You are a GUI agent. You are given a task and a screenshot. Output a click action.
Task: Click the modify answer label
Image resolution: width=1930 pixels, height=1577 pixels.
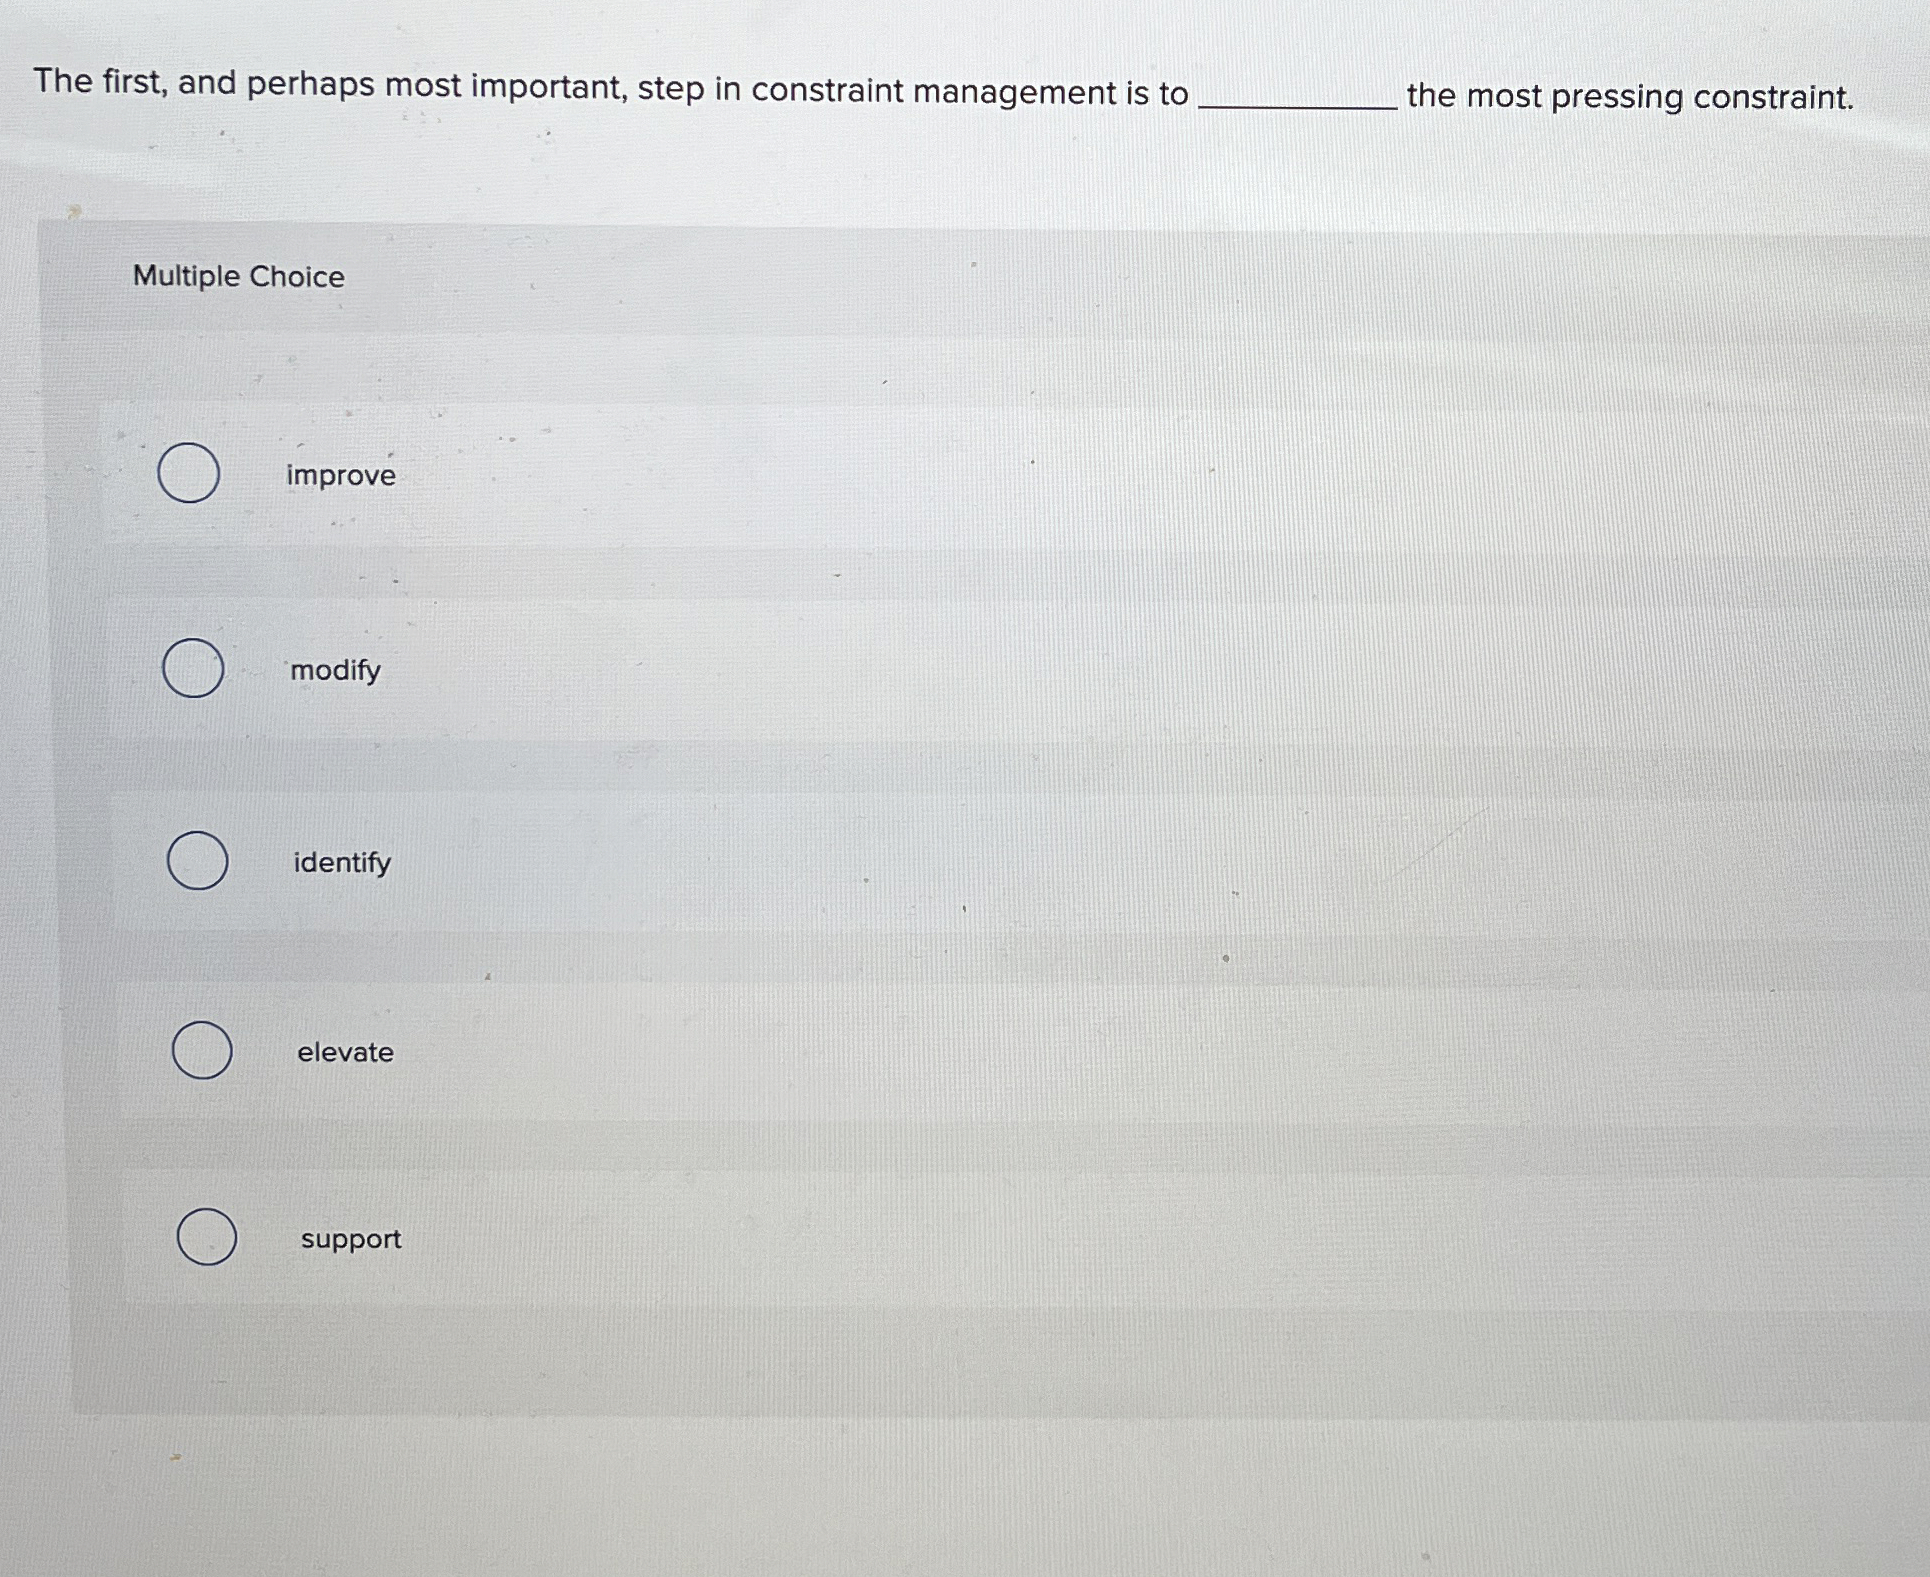pos(334,671)
